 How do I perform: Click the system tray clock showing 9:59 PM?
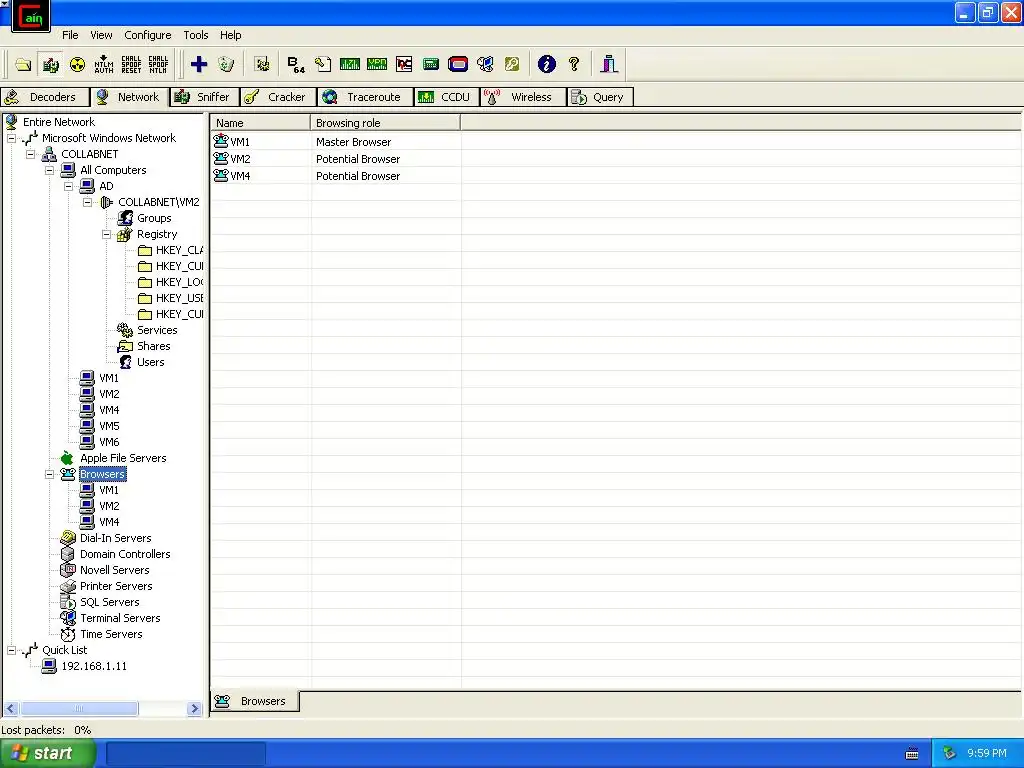pos(987,754)
